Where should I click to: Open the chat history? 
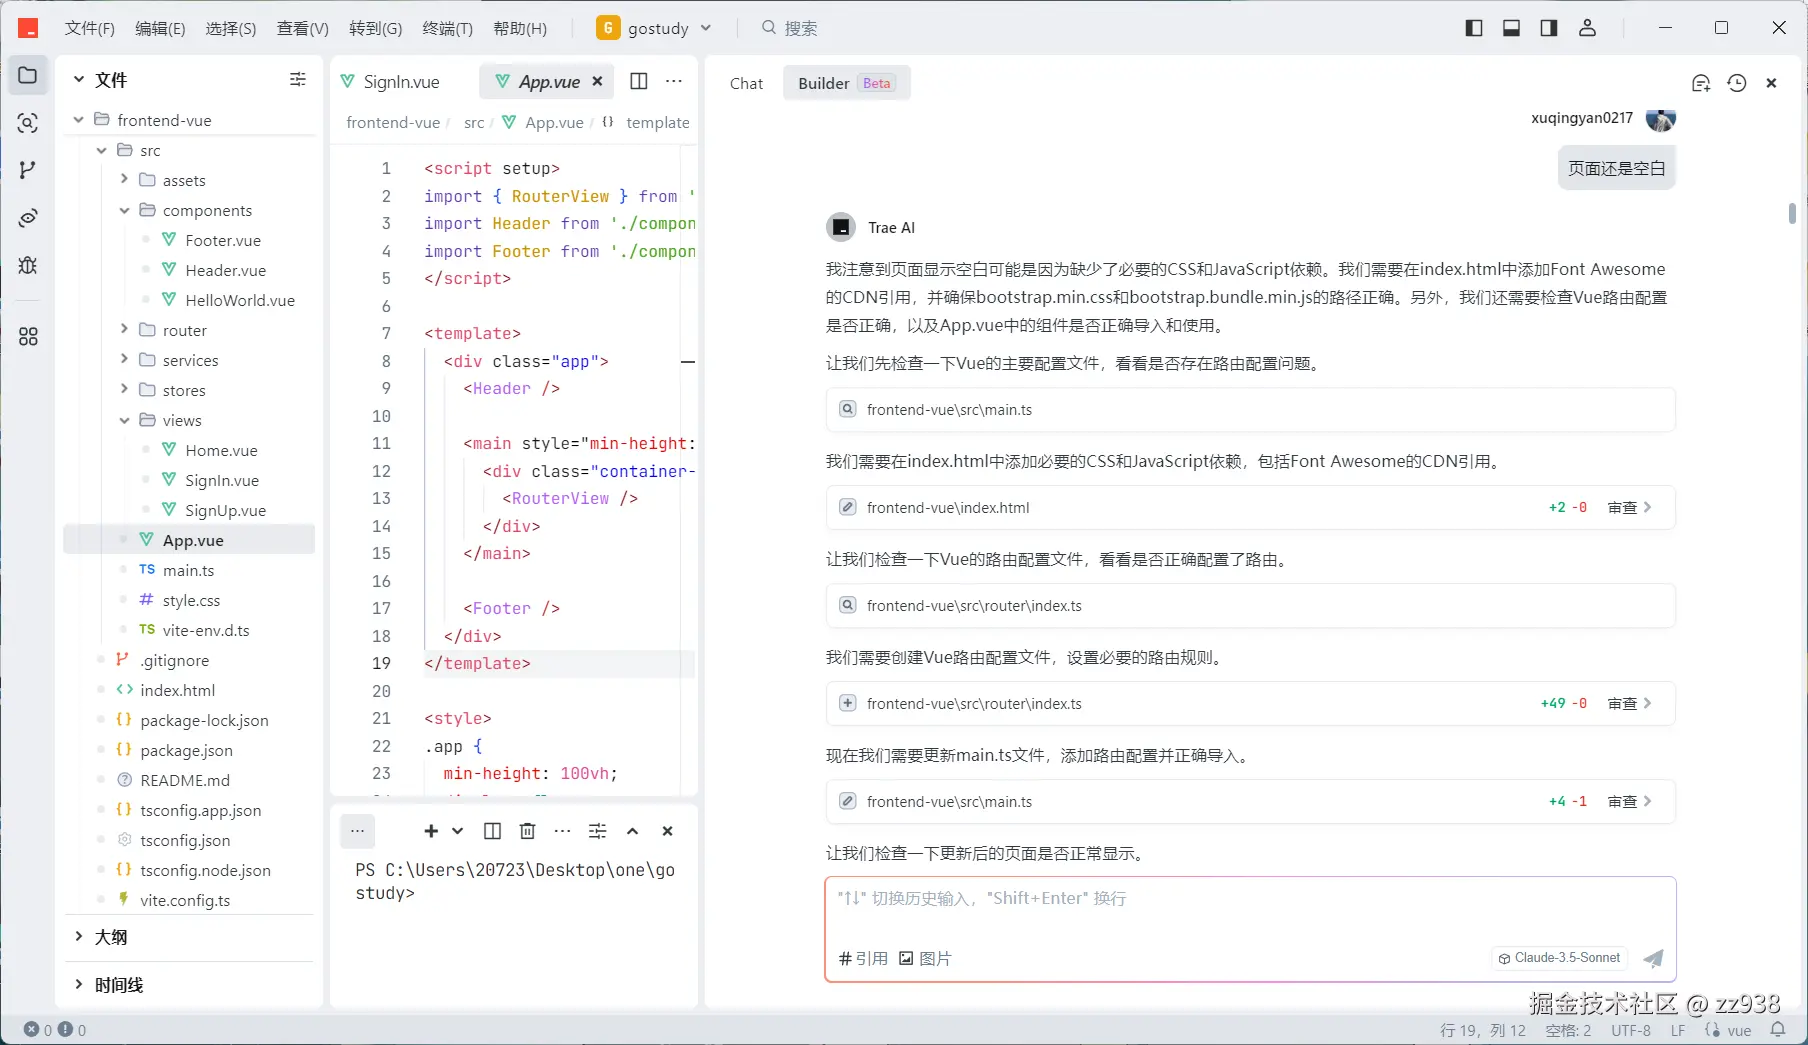pyautogui.click(x=1737, y=83)
